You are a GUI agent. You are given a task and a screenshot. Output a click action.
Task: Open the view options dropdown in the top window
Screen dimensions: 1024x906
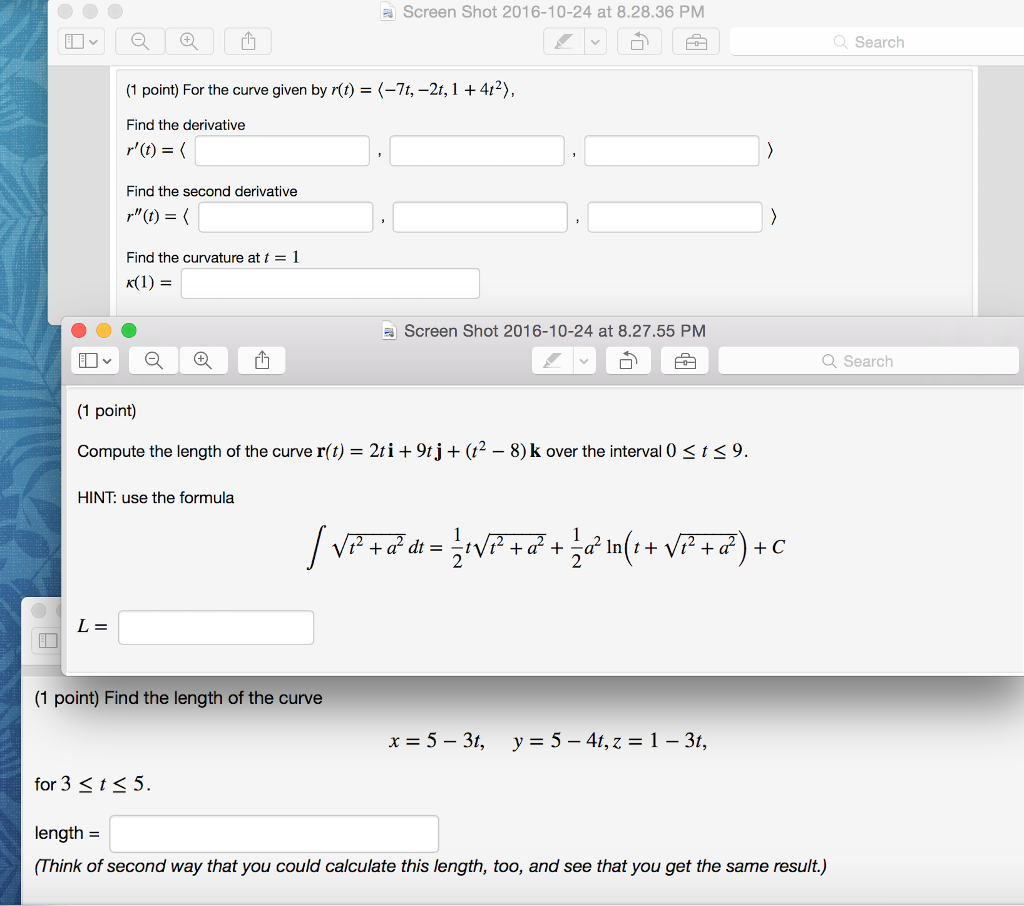[92, 41]
